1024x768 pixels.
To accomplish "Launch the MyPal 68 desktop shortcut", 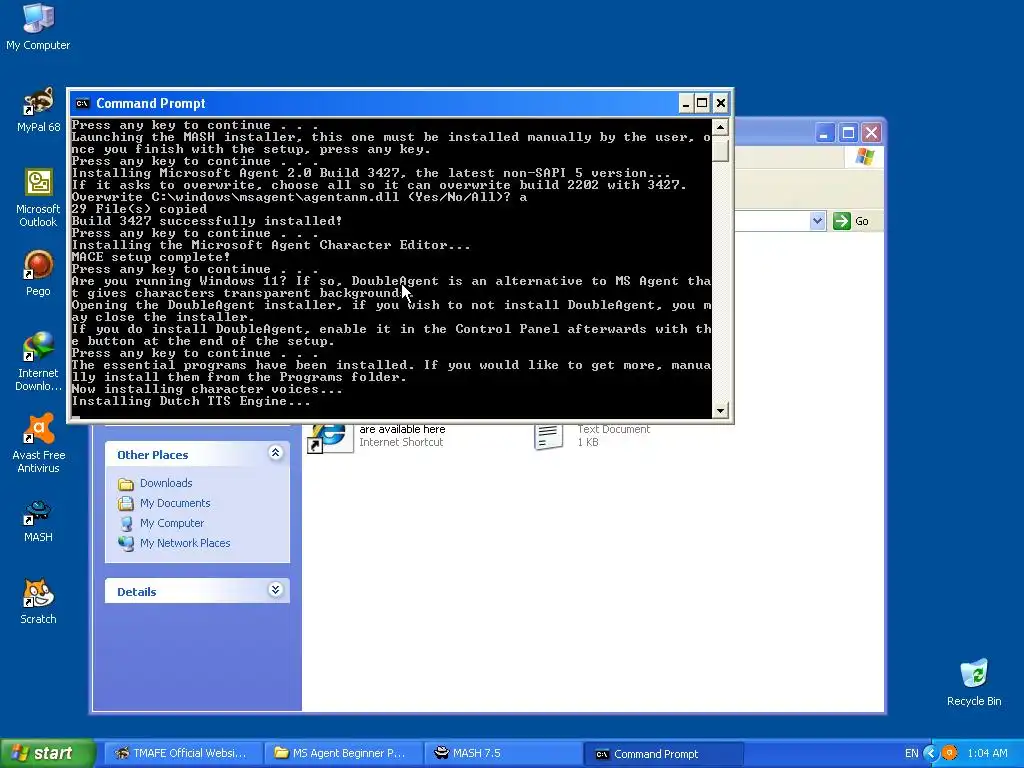I will [38, 110].
